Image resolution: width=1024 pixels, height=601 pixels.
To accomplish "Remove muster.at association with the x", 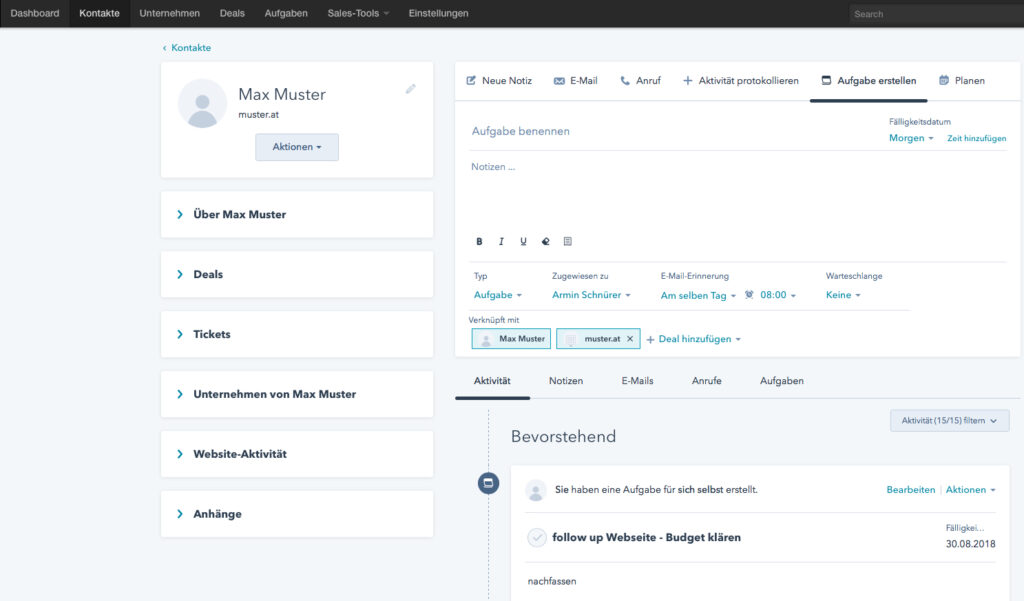I will point(630,339).
